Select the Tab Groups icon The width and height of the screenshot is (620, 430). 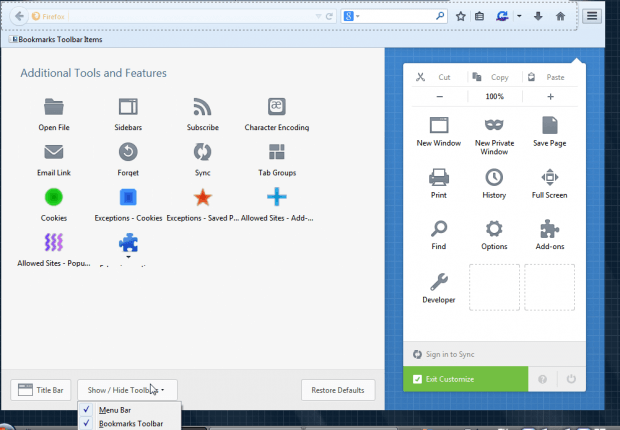pyautogui.click(x=276, y=152)
